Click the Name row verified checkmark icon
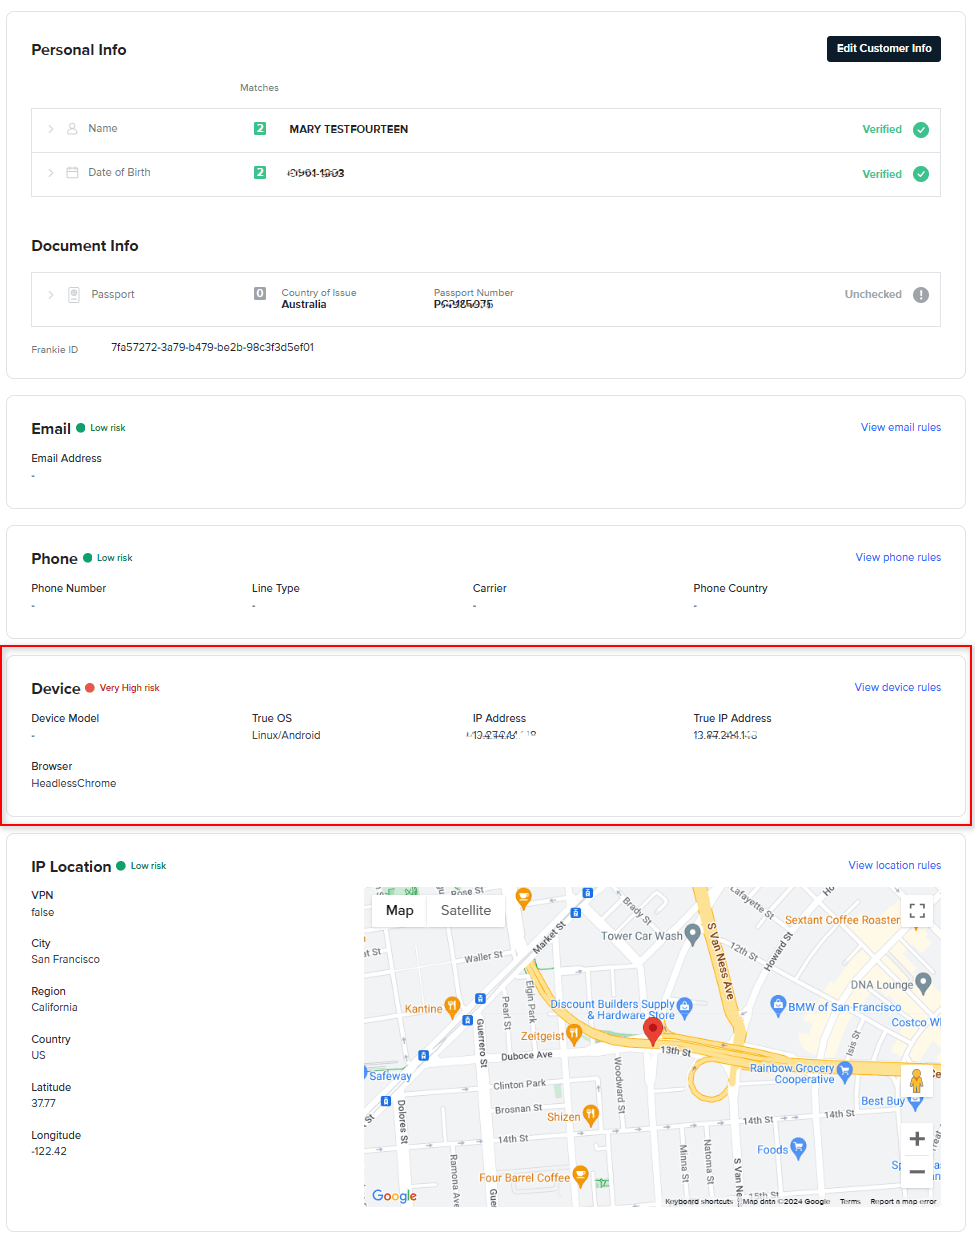This screenshot has height=1239, width=975. pos(921,130)
